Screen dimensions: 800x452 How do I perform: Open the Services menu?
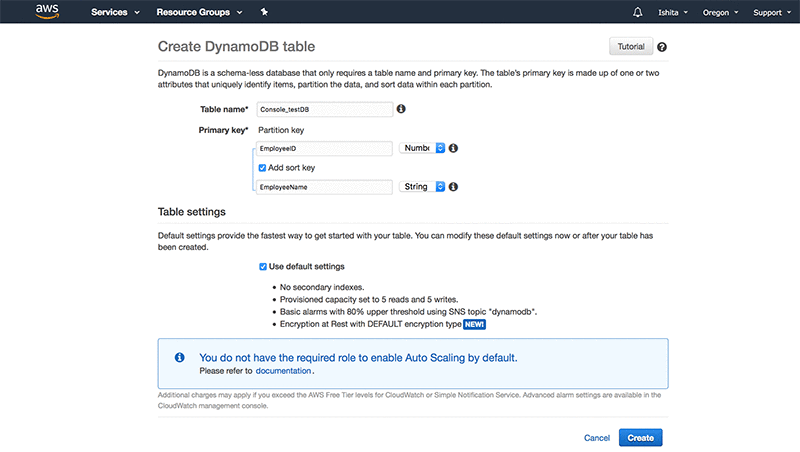click(115, 12)
